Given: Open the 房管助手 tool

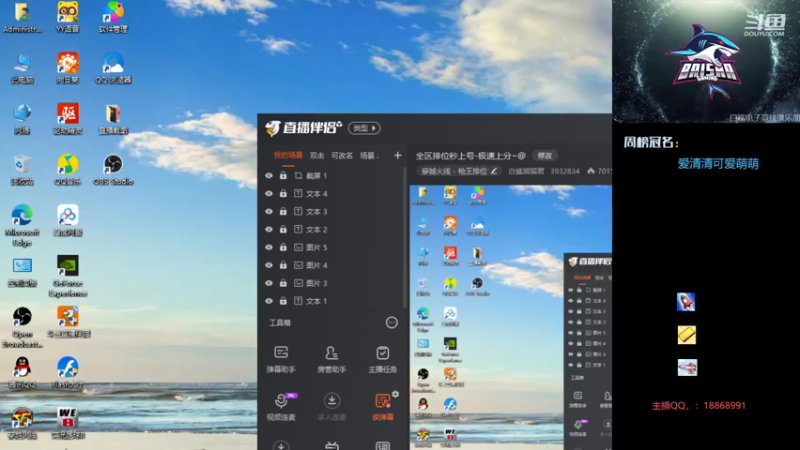Looking at the screenshot, I should tap(332, 359).
